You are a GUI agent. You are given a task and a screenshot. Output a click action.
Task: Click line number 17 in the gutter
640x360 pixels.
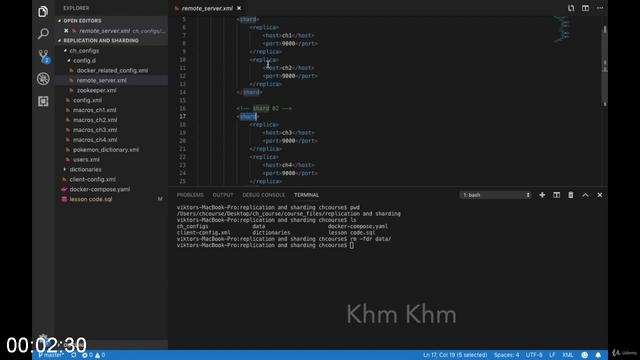coord(182,116)
